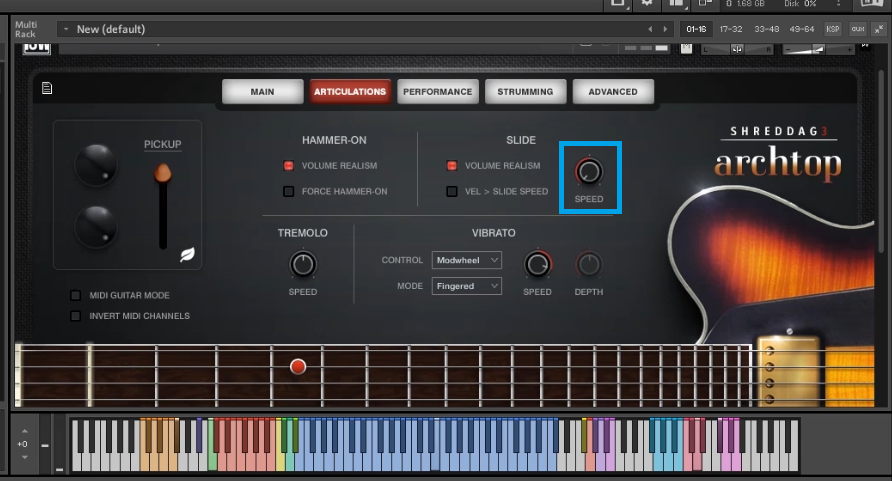Switch to the MAIN tab
892x481 pixels.
pos(262,92)
